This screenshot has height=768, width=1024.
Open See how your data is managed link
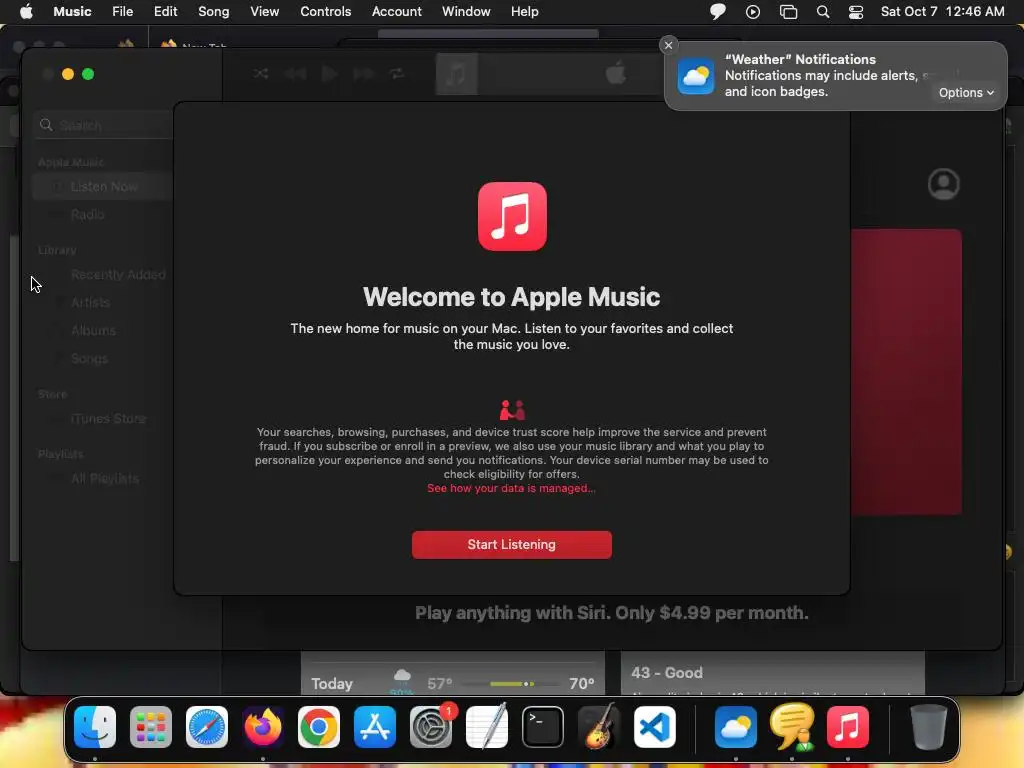(x=511, y=488)
